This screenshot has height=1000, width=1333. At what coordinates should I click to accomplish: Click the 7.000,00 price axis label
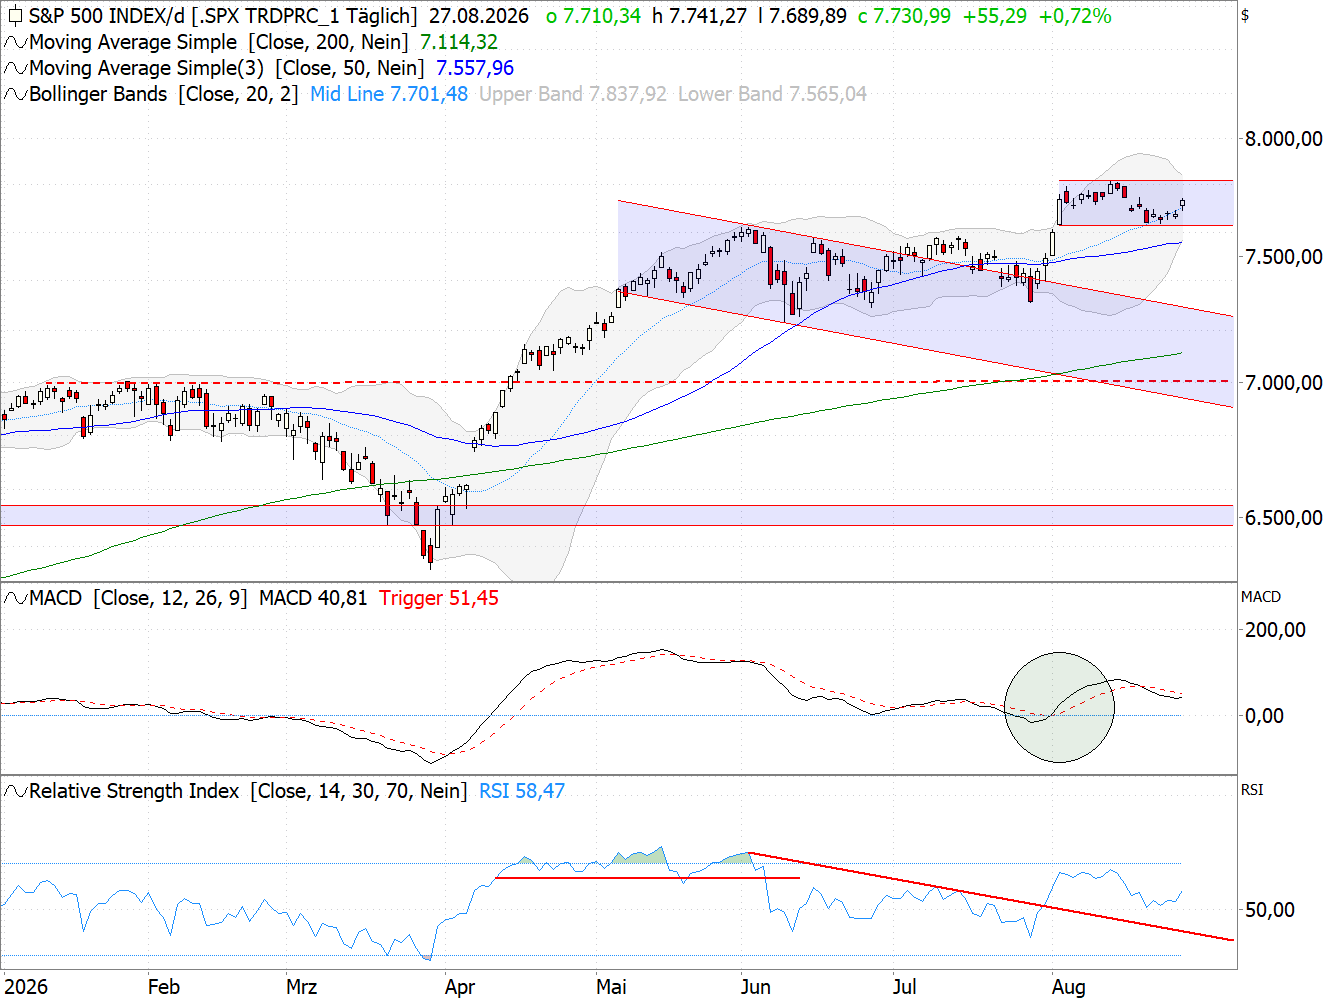1284,383
